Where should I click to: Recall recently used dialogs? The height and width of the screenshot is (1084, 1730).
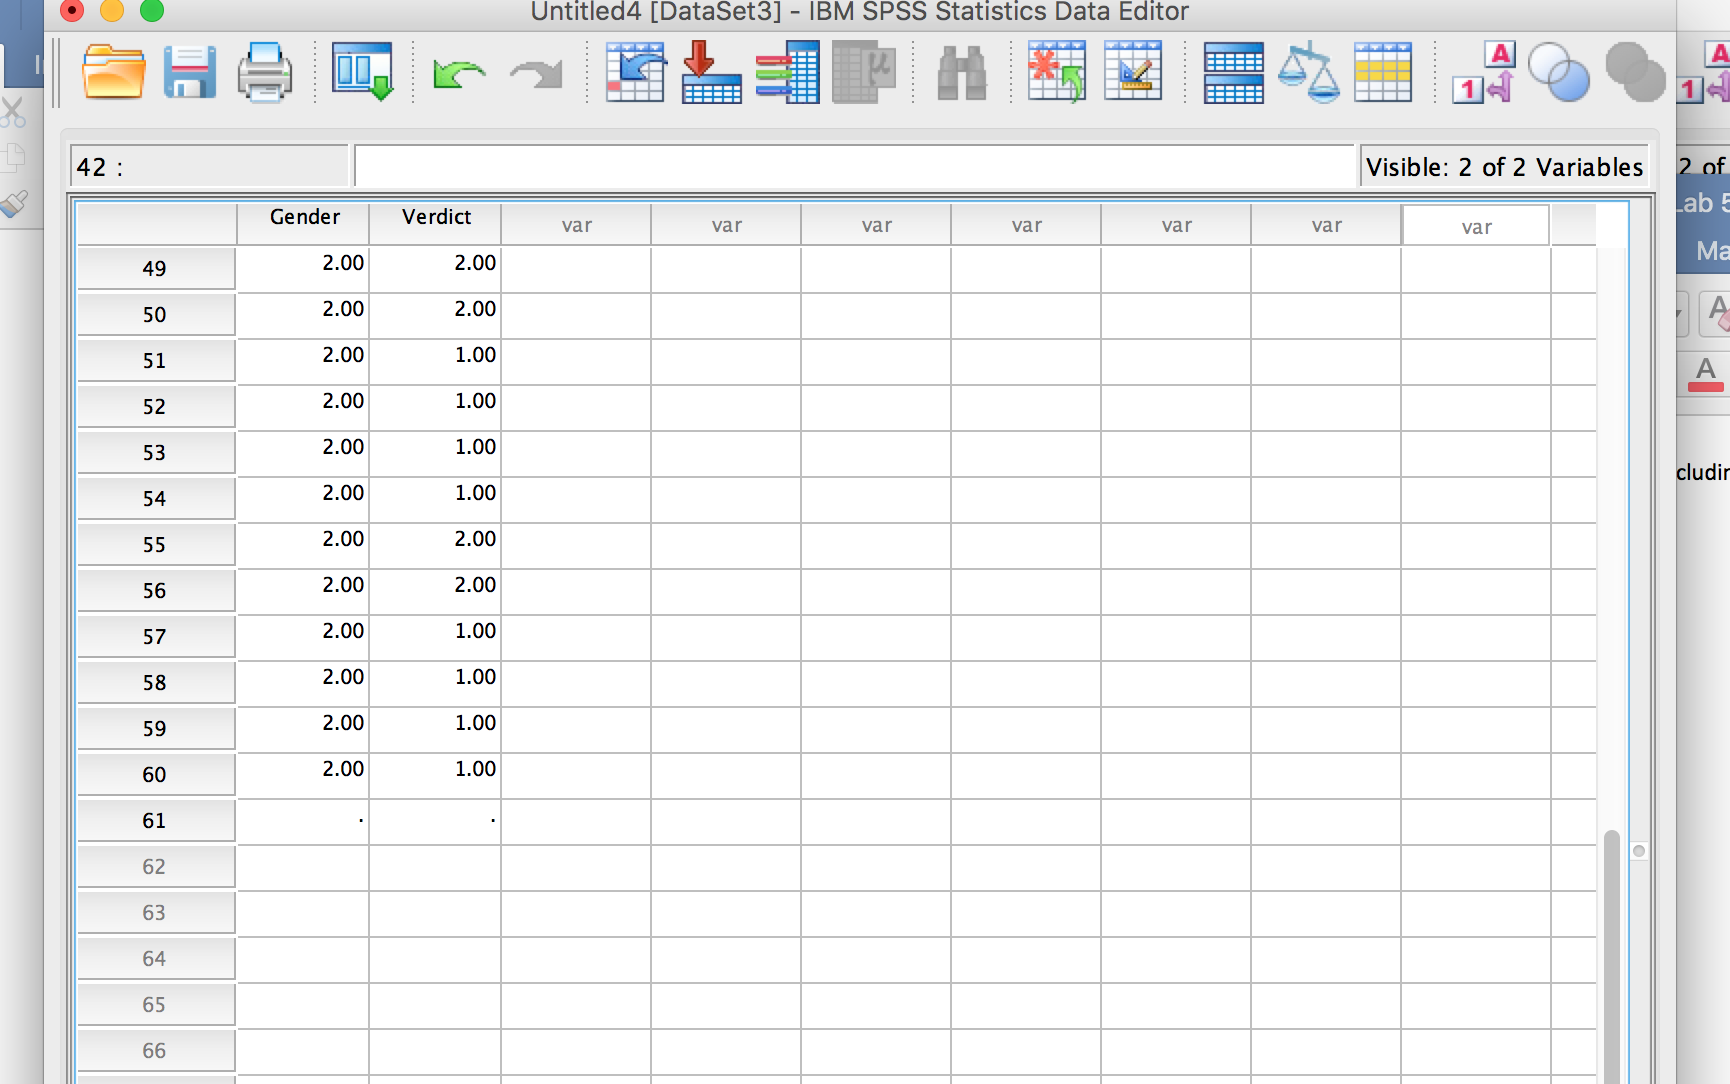click(362, 73)
